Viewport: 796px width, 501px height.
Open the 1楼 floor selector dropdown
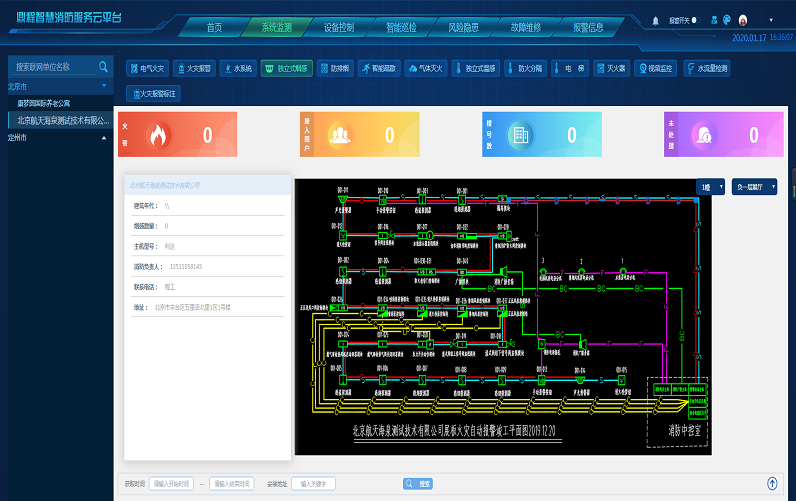click(710, 187)
